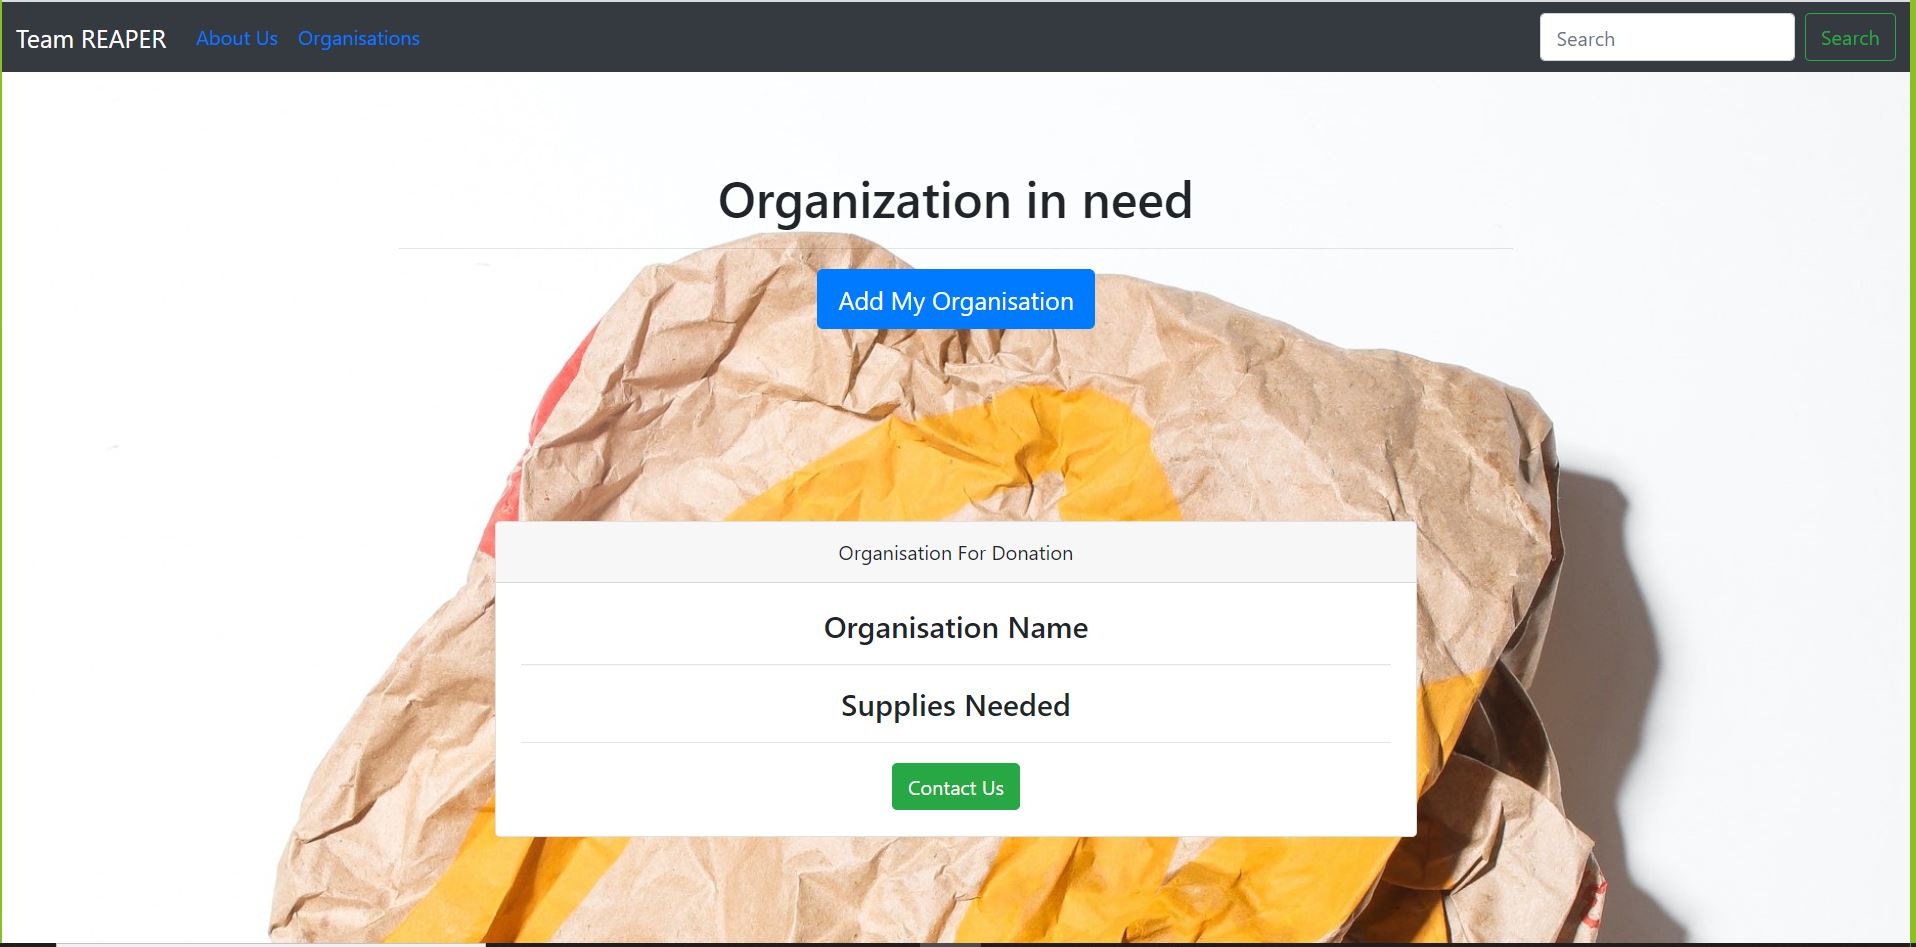This screenshot has width=1916, height=947.
Task: Click the Contact Us button
Action: (956, 787)
